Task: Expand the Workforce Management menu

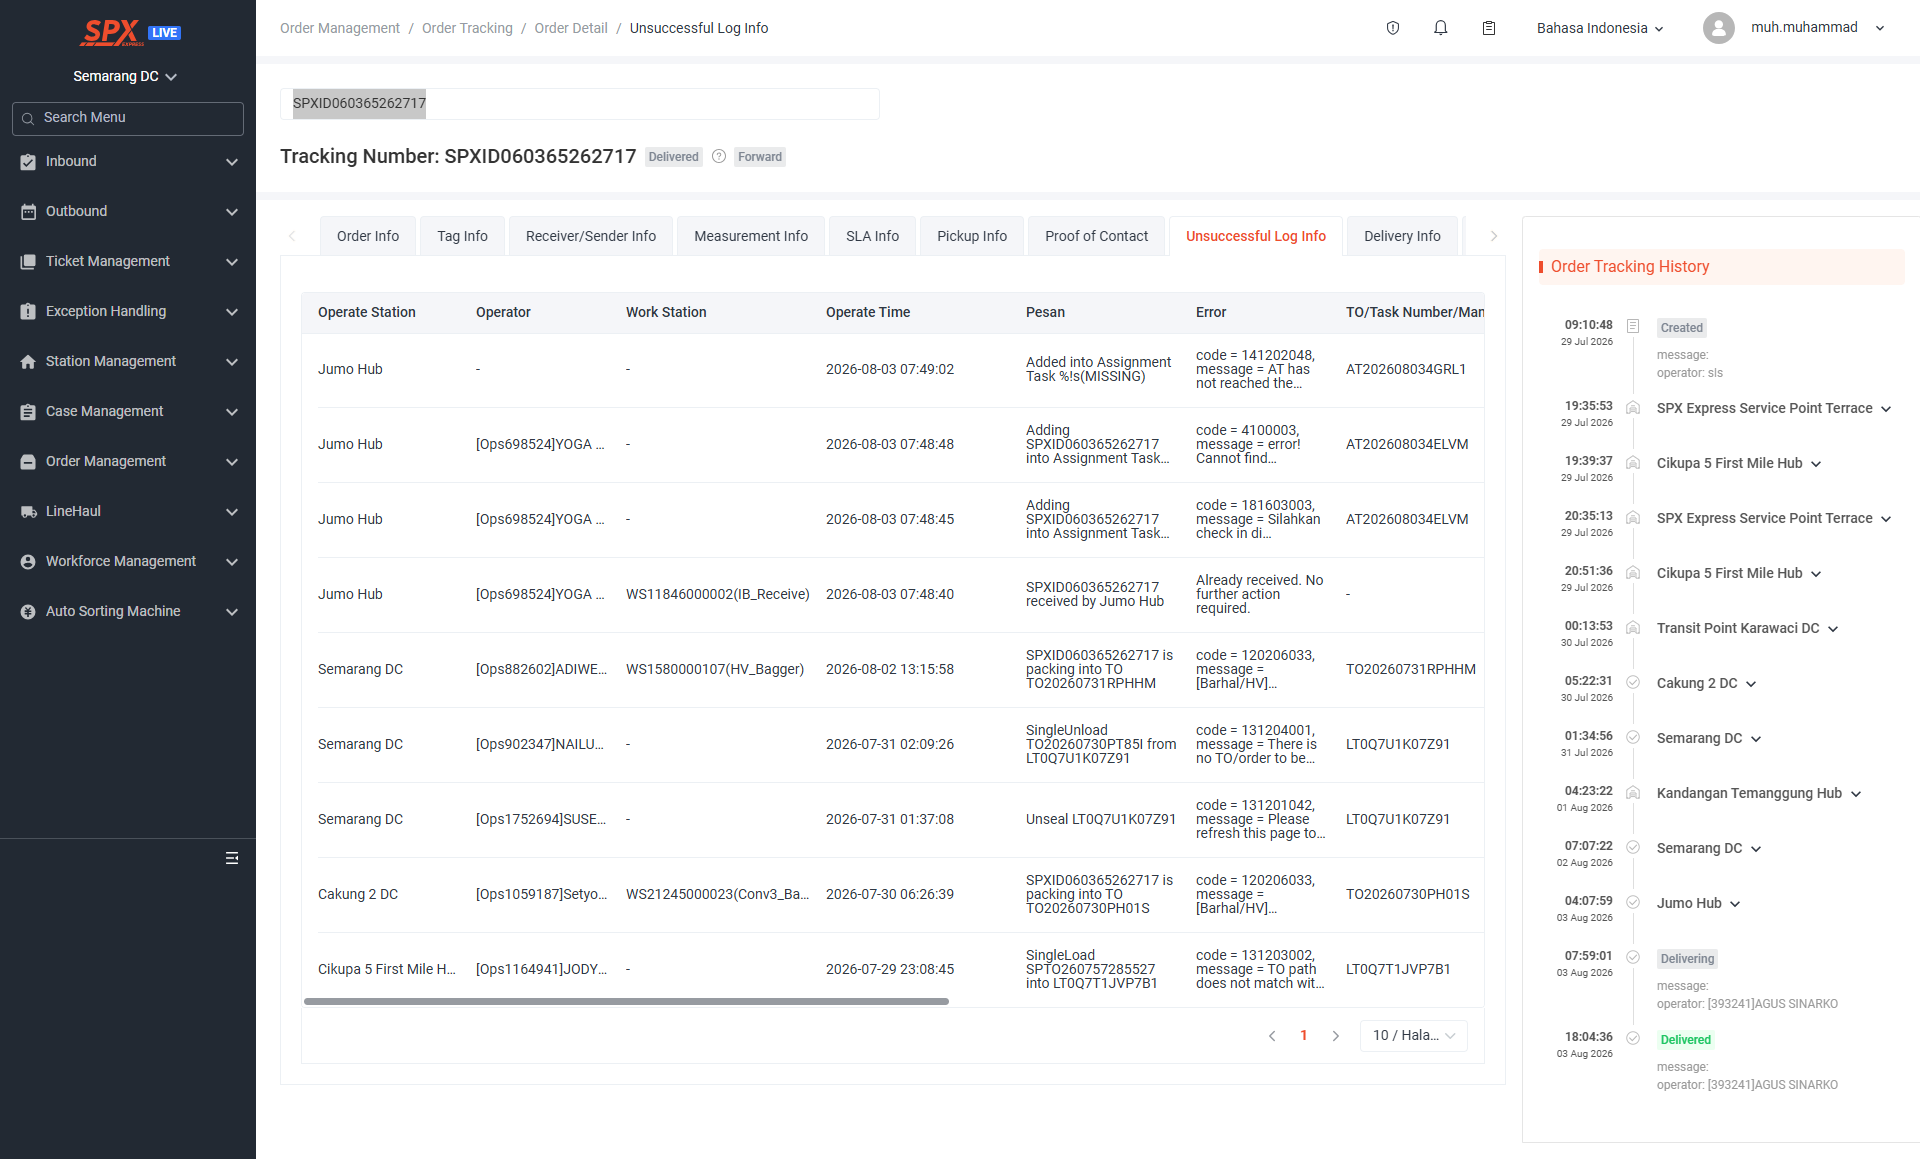Action: point(232,562)
